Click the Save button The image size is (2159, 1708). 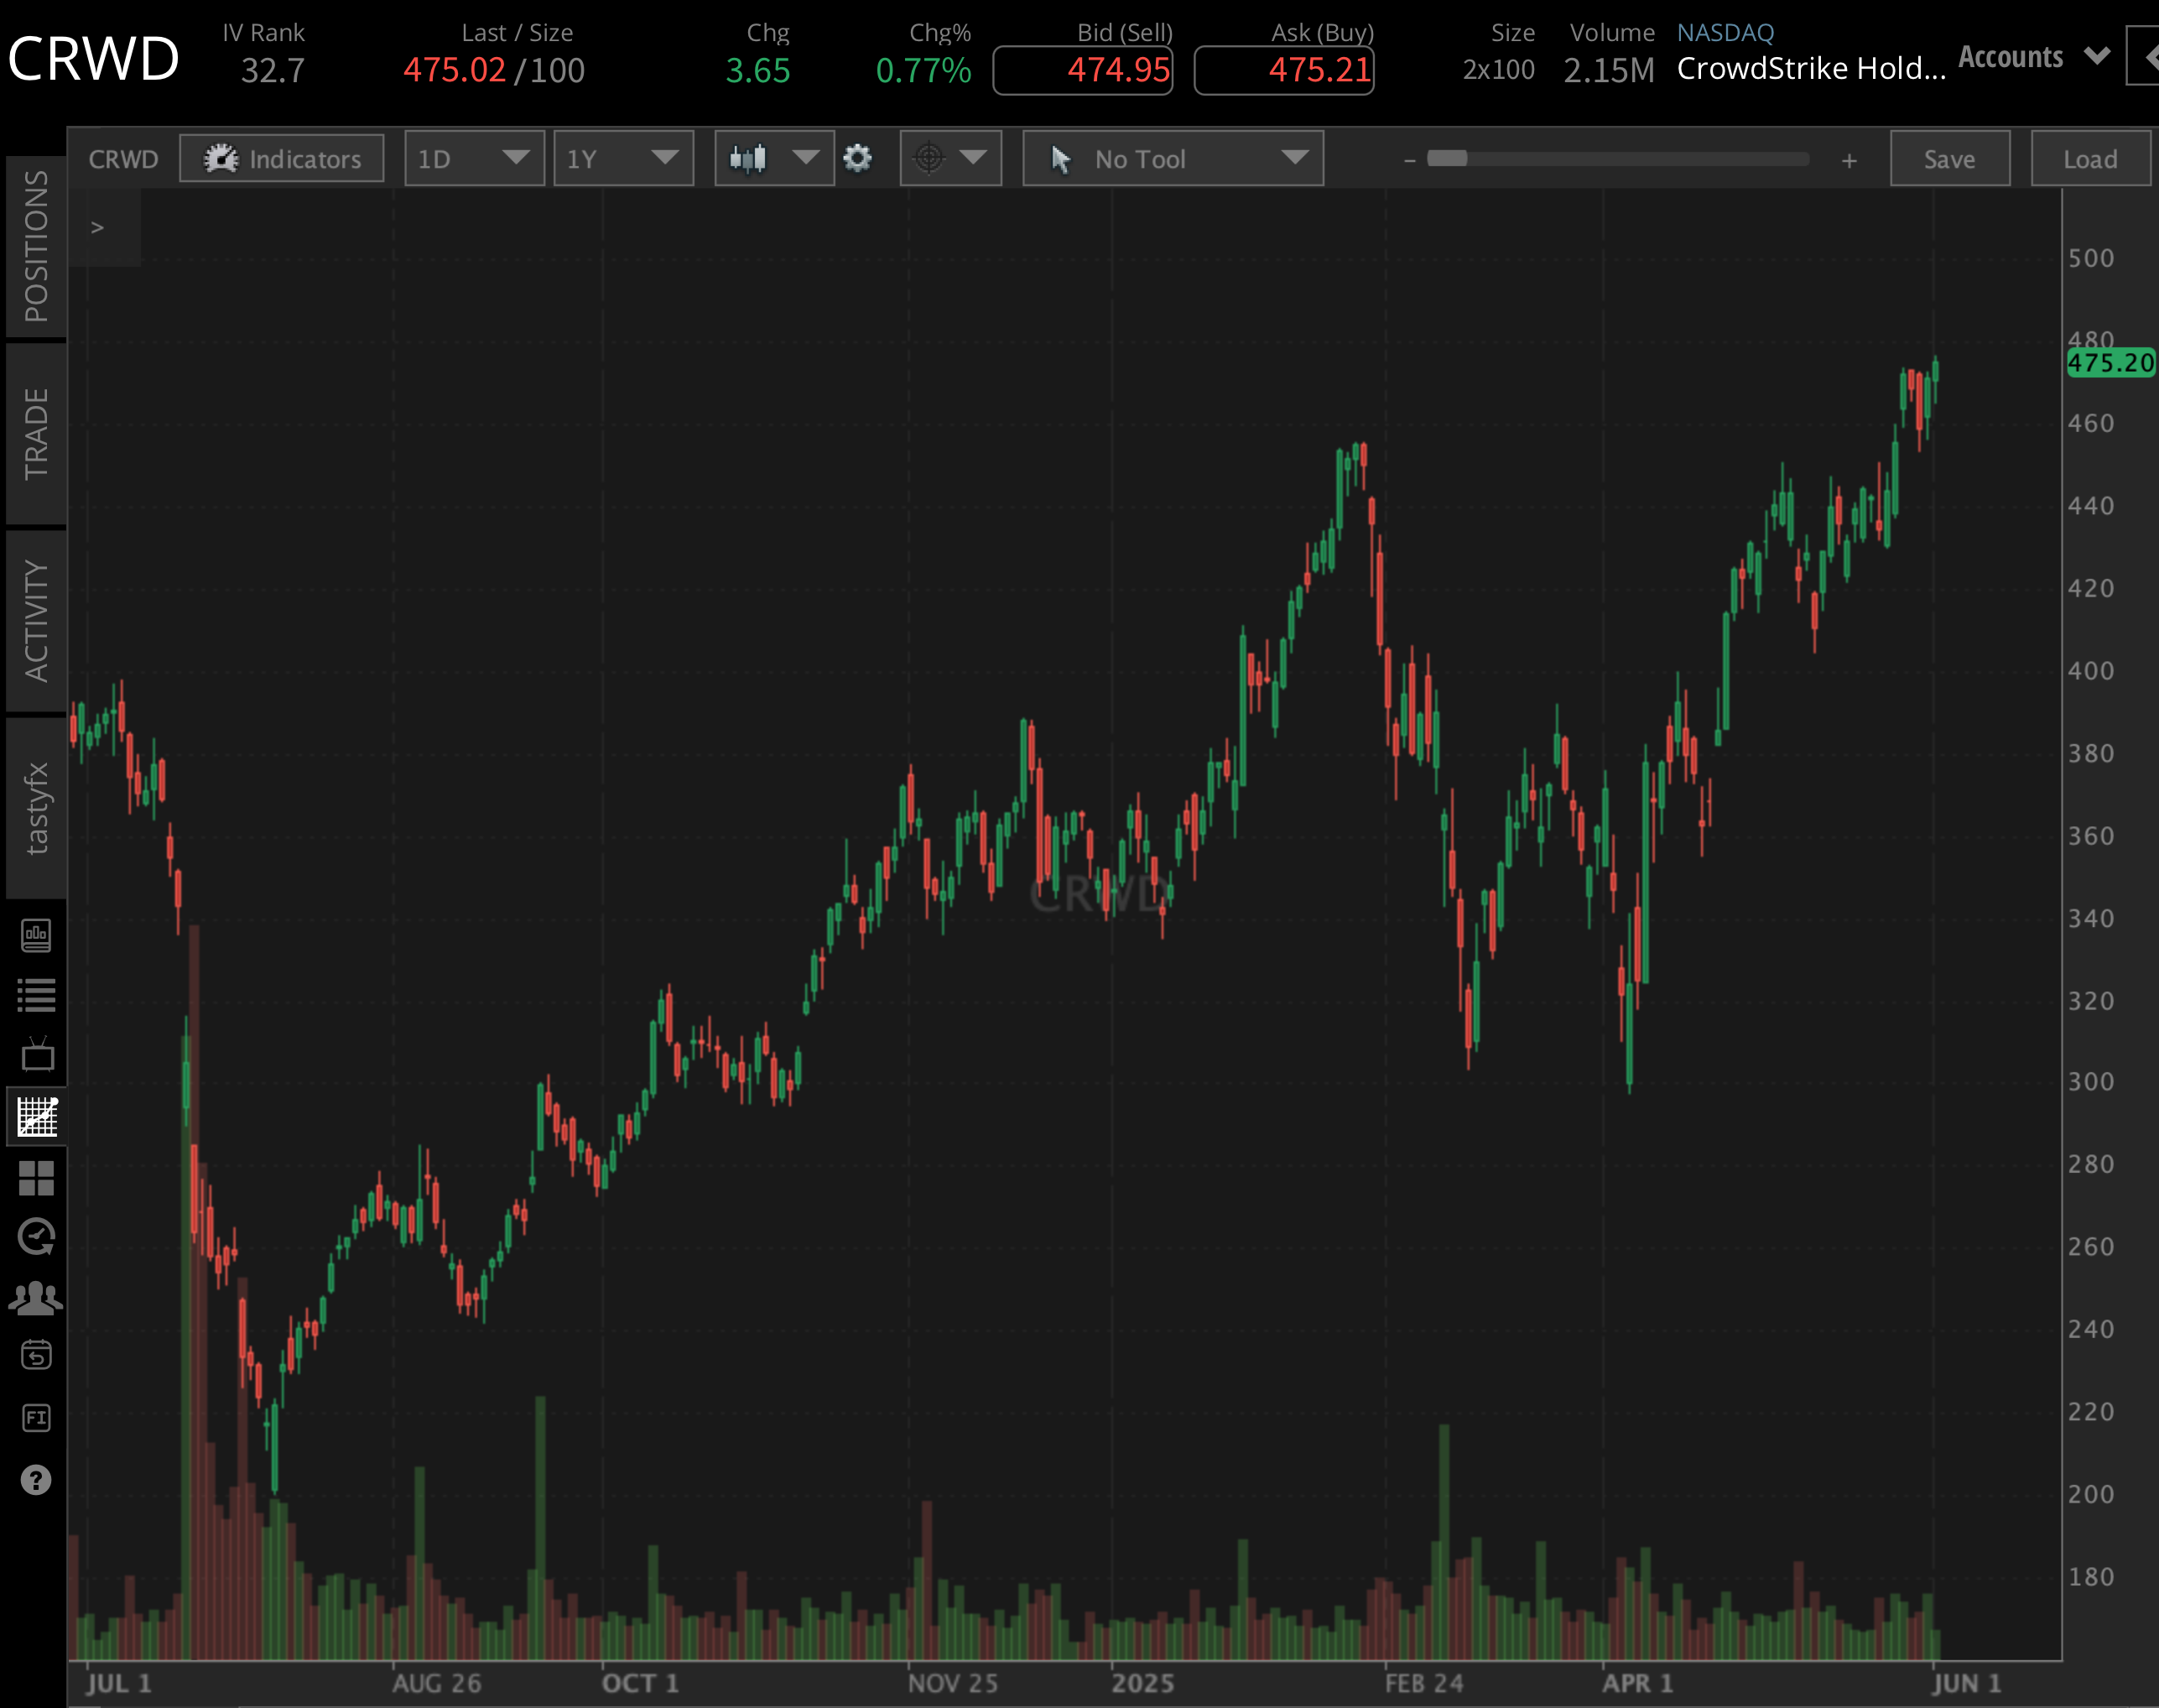click(1949, 158)
